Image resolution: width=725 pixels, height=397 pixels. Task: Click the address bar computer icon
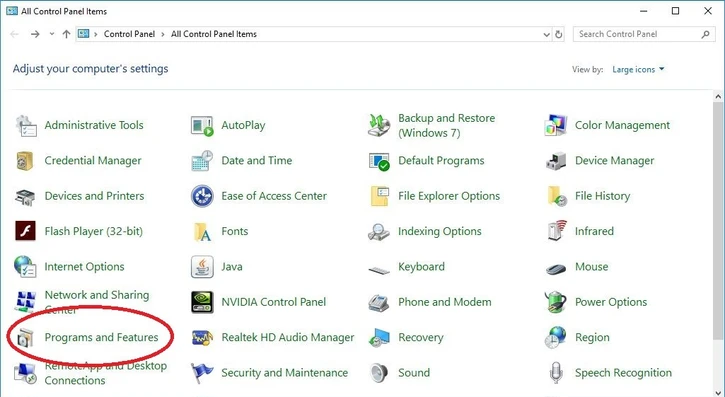(x=83, y=34)
